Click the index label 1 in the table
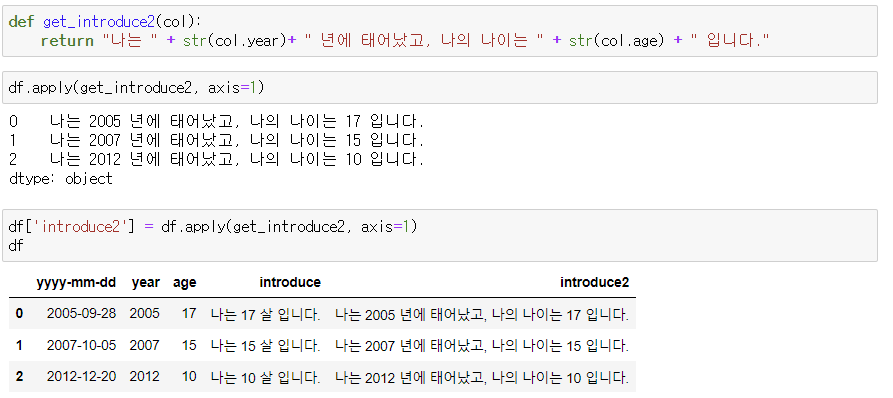Viewport: 893px width, 398px height. click(20, 346)
